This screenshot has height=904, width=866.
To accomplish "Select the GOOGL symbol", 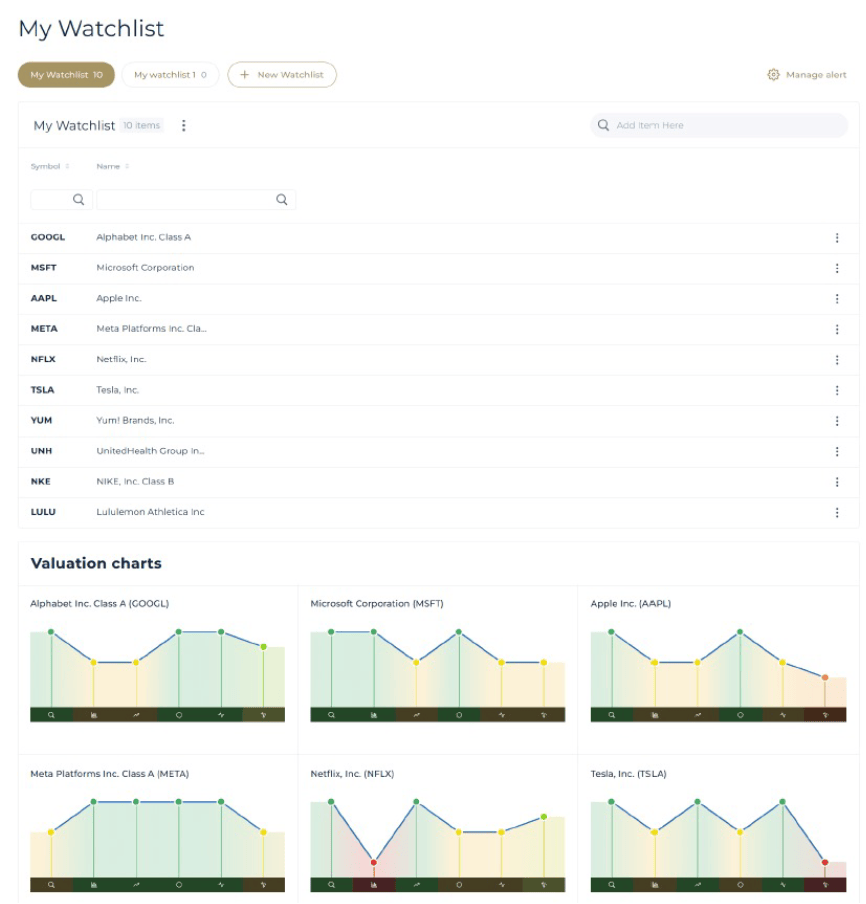I will click(x=48, y=237).
